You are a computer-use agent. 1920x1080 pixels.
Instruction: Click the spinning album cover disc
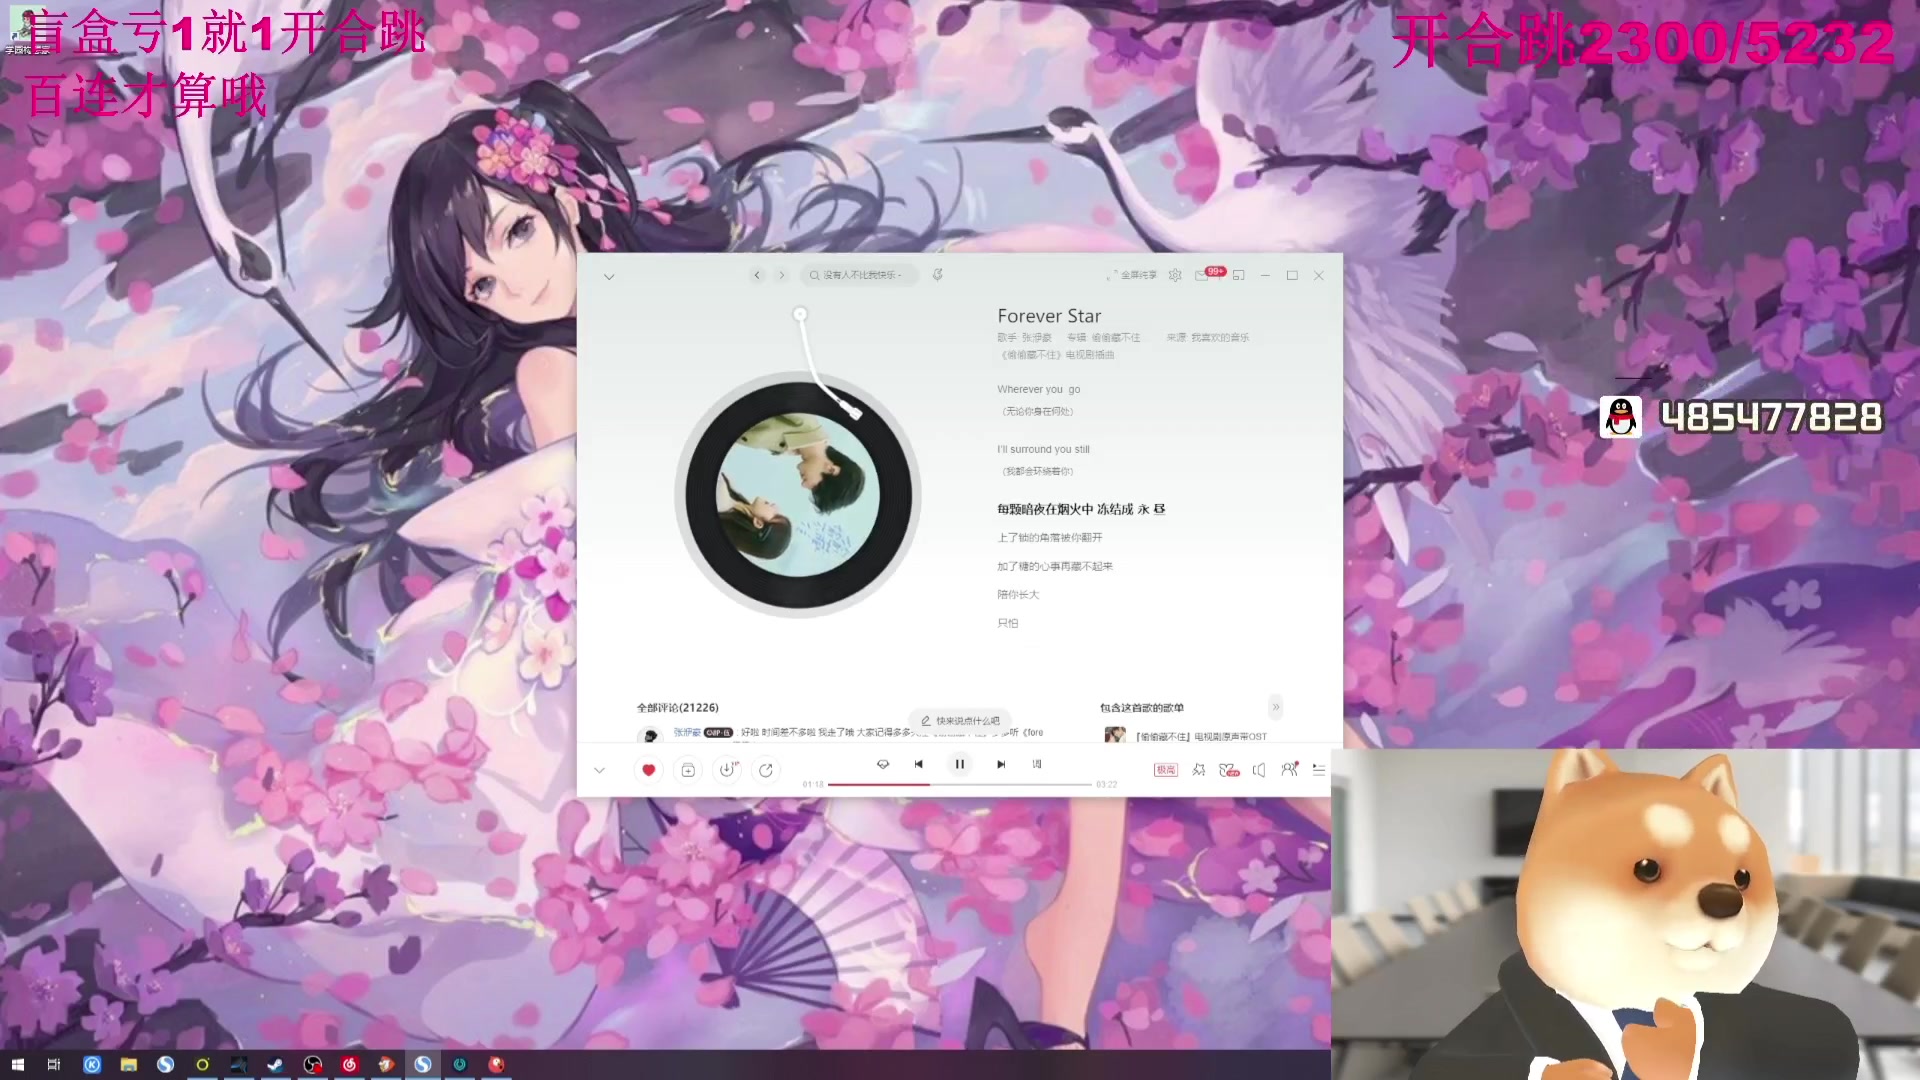coord(797,495)
